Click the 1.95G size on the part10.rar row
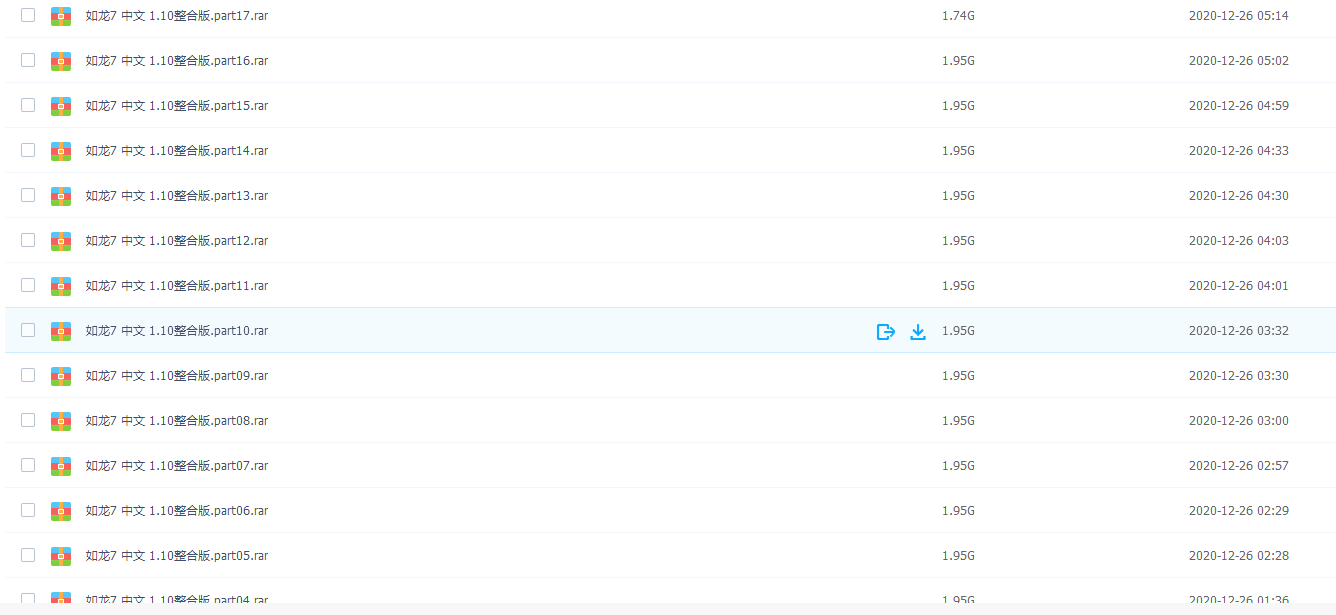The image size is (1336, 615). [958, 331]
